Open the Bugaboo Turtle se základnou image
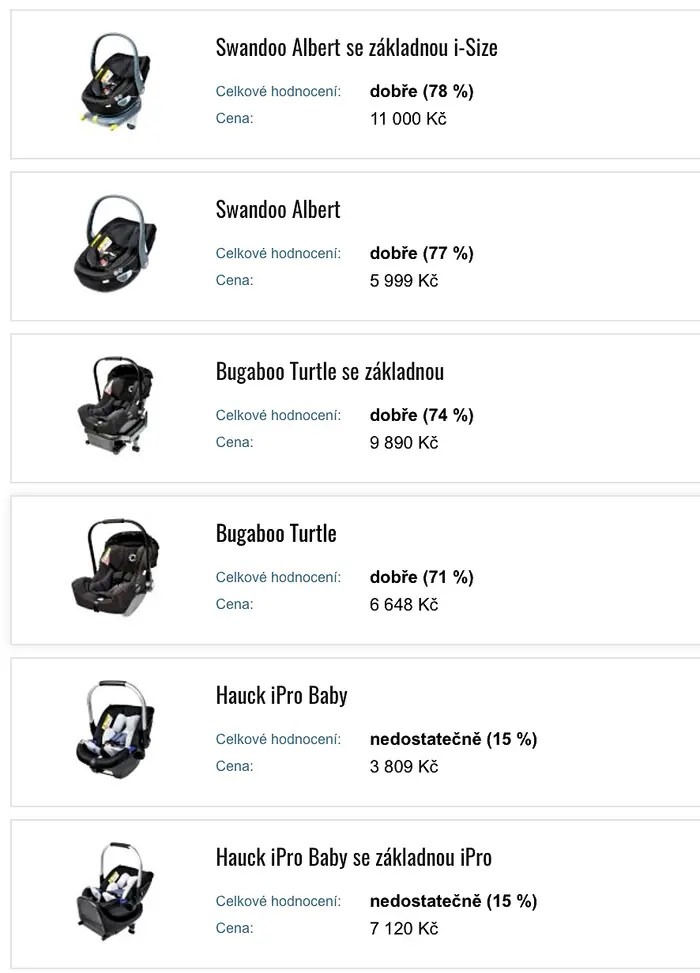Screen dimensions: 700x973 point(115,406)
